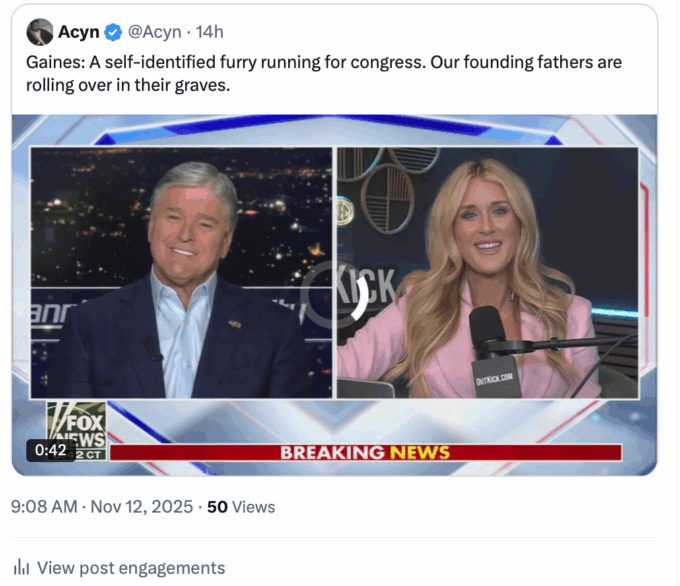Open the Acyn display name link
This screenshot has height=586, width=680.
coord(78,32)
